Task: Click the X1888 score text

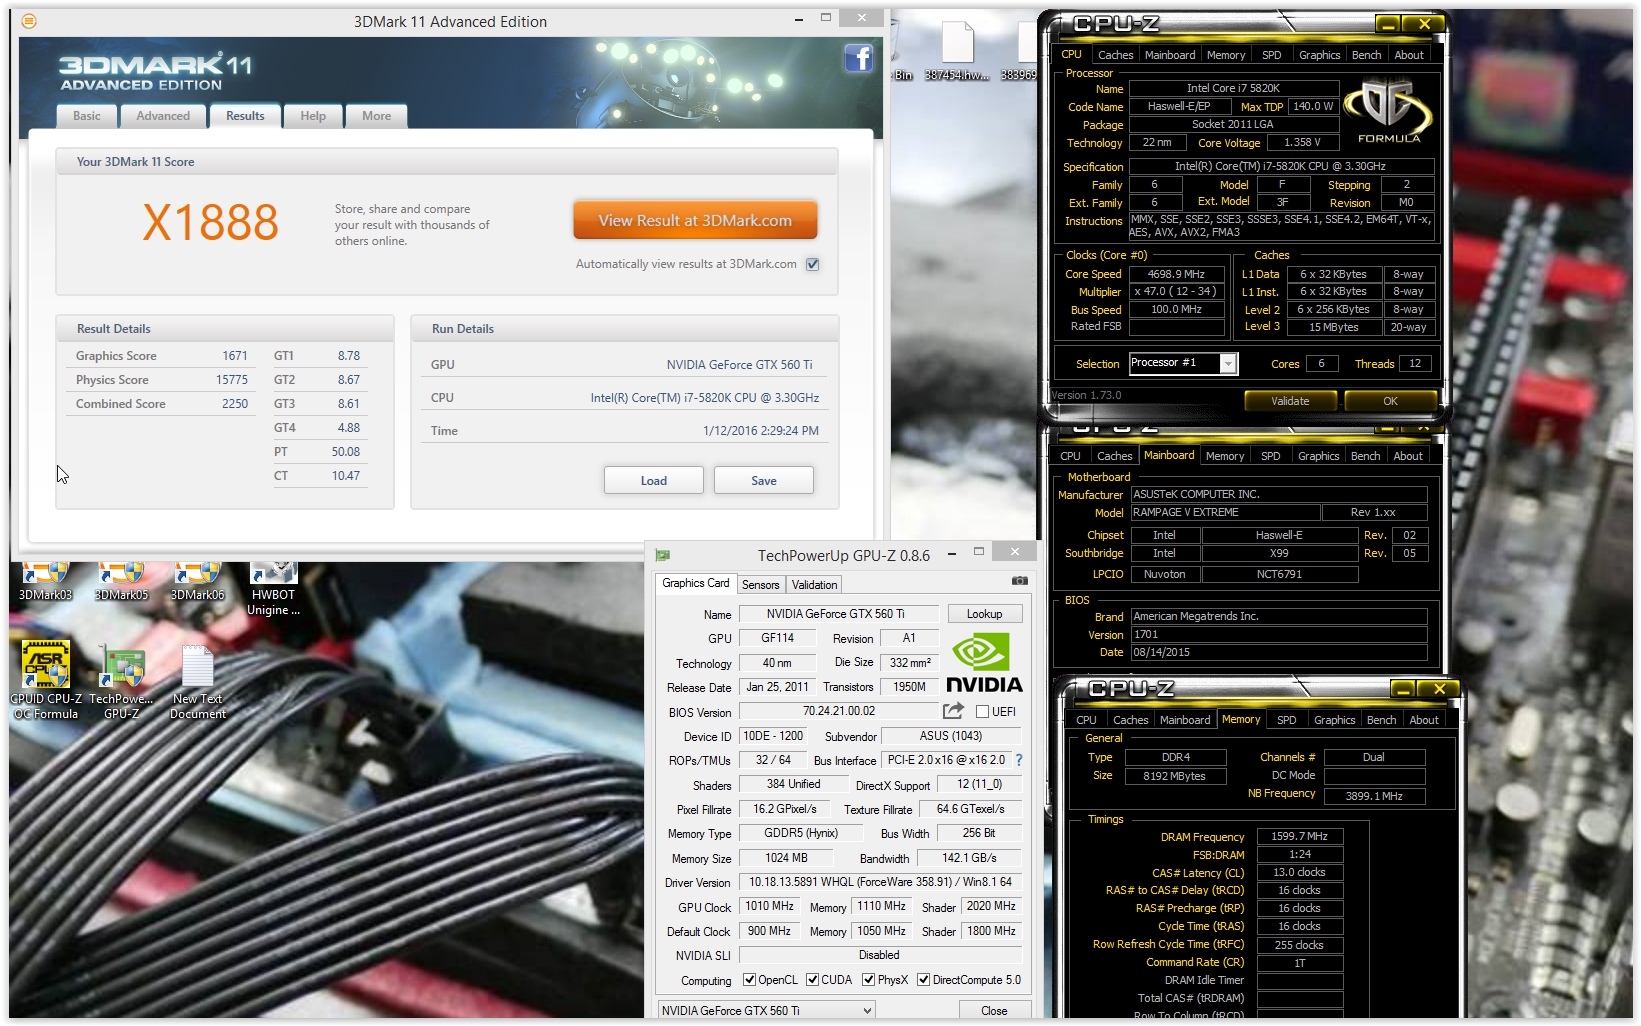Action: click(x=211, y=222)
